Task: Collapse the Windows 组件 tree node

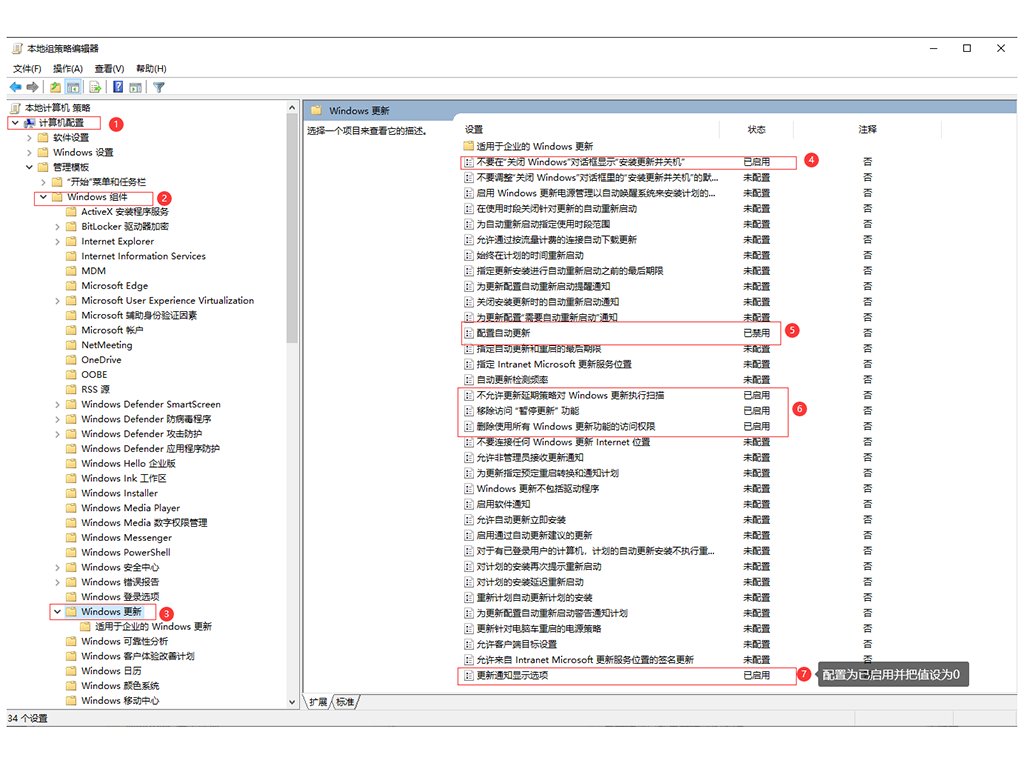Action: 43,197
